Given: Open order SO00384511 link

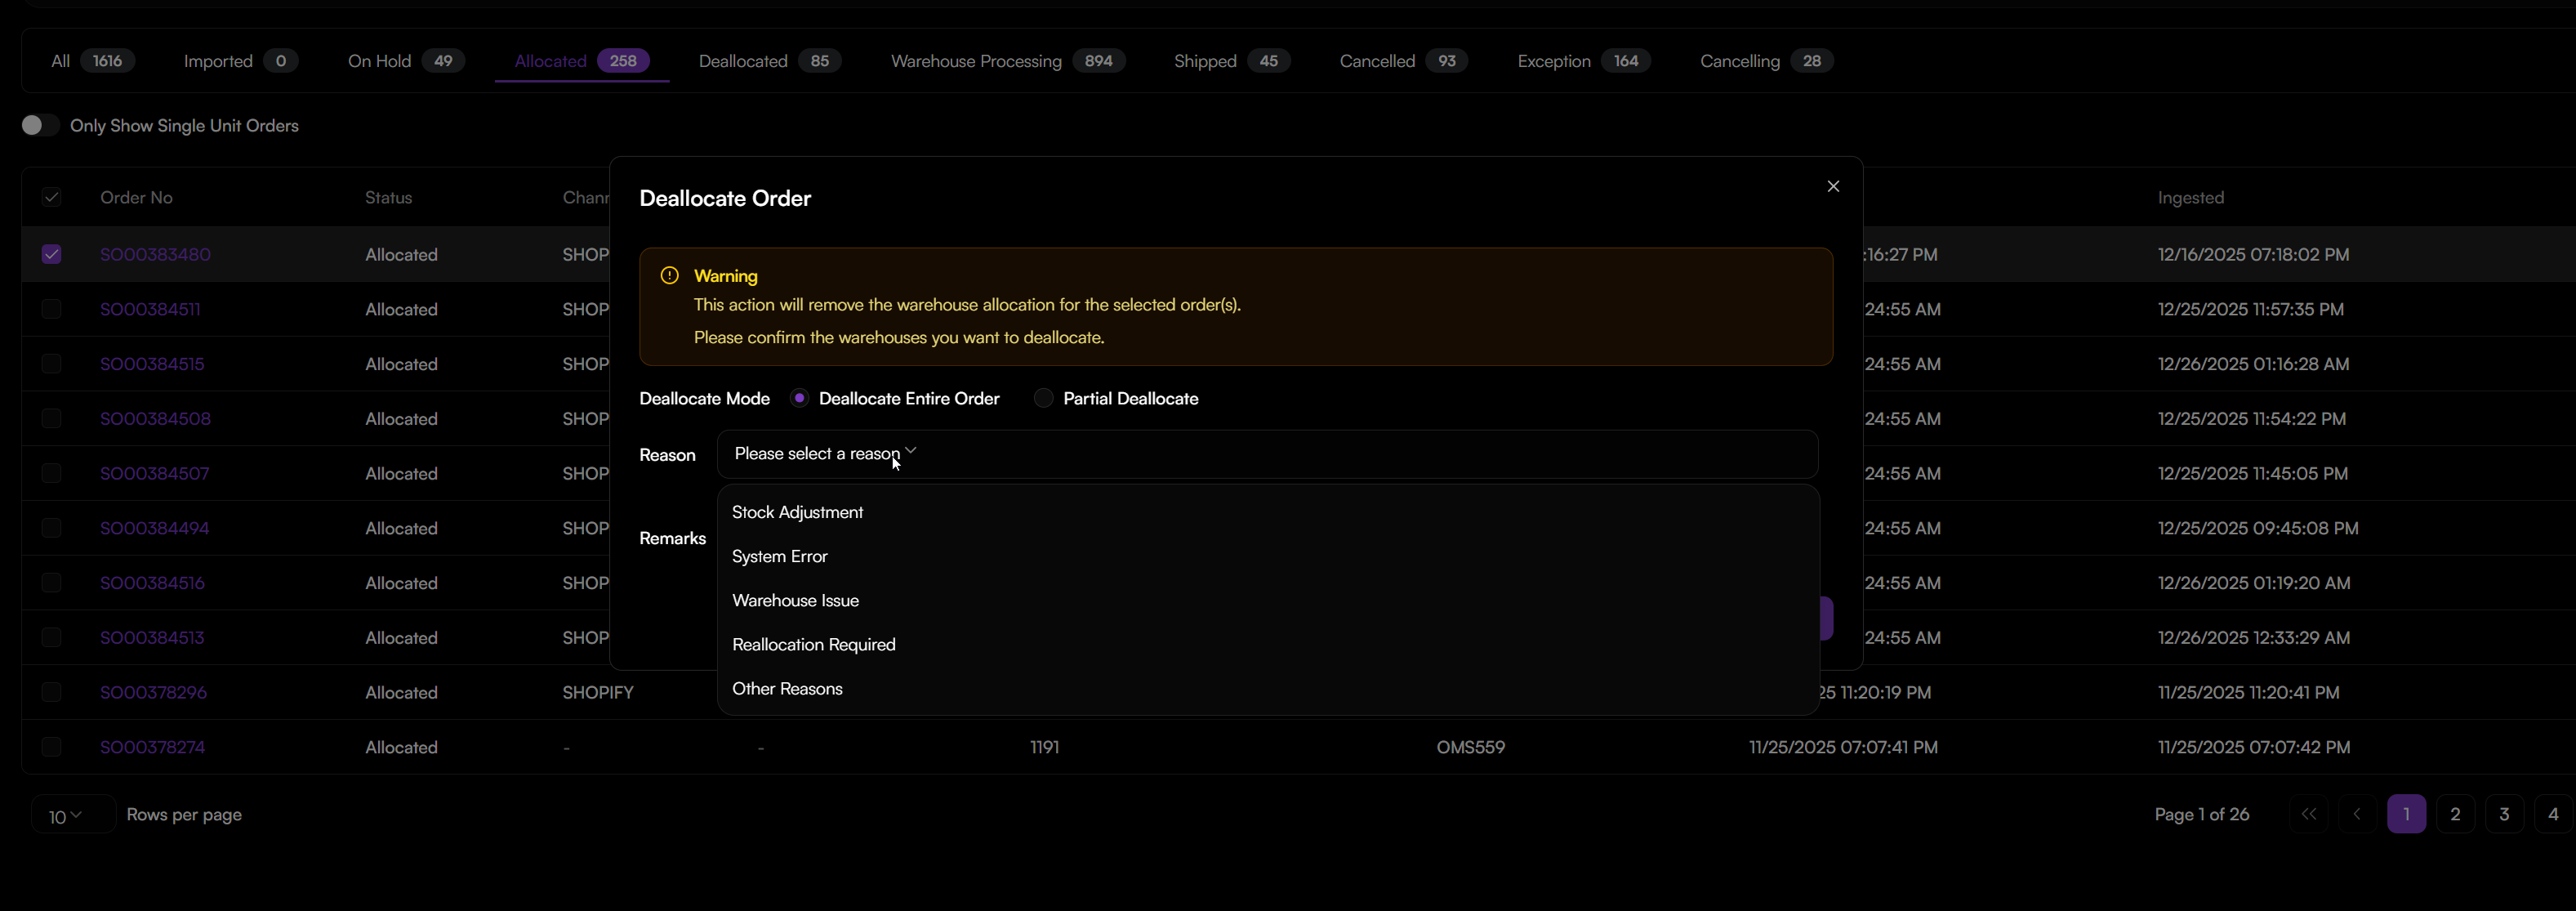Looking at the screenshot, I should [150, 309].
